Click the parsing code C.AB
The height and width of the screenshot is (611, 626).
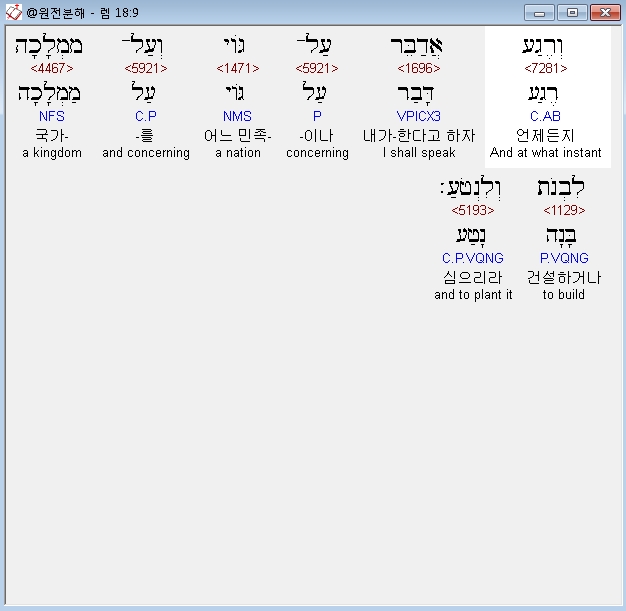pos(545,116)
